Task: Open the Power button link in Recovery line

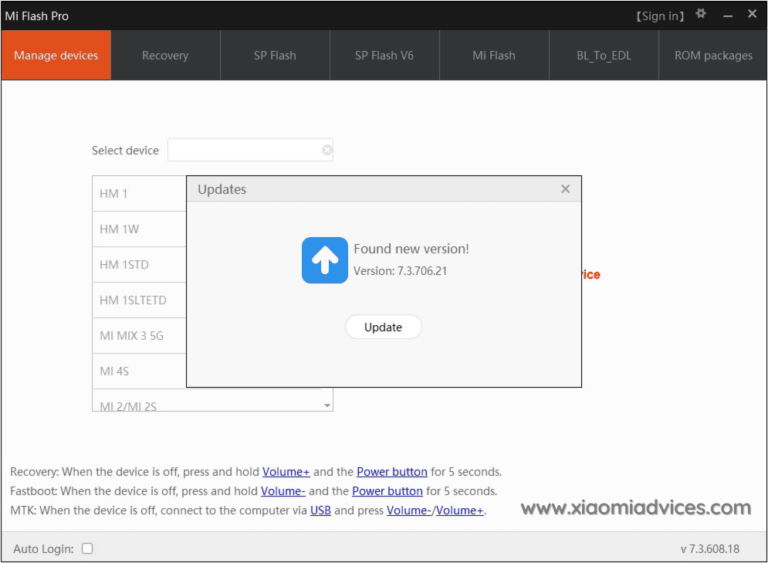Action: (x=392, y=471)
